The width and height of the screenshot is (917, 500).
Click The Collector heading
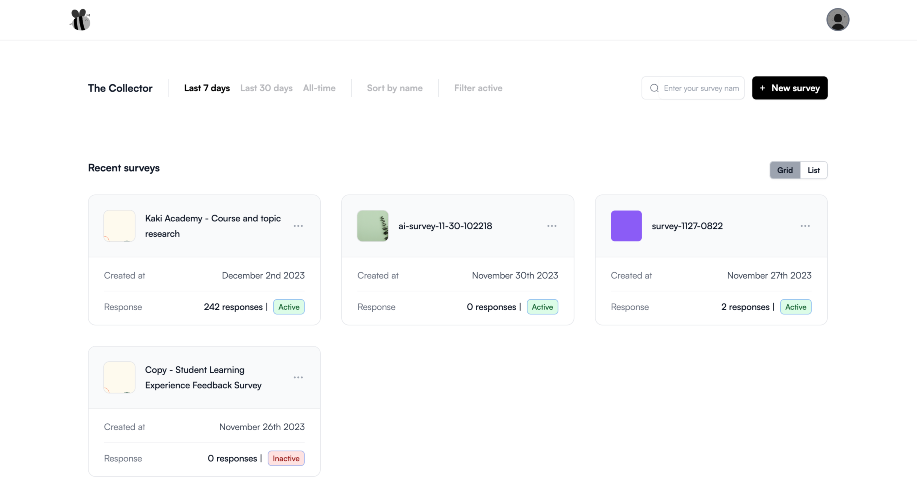click(120, 88)
